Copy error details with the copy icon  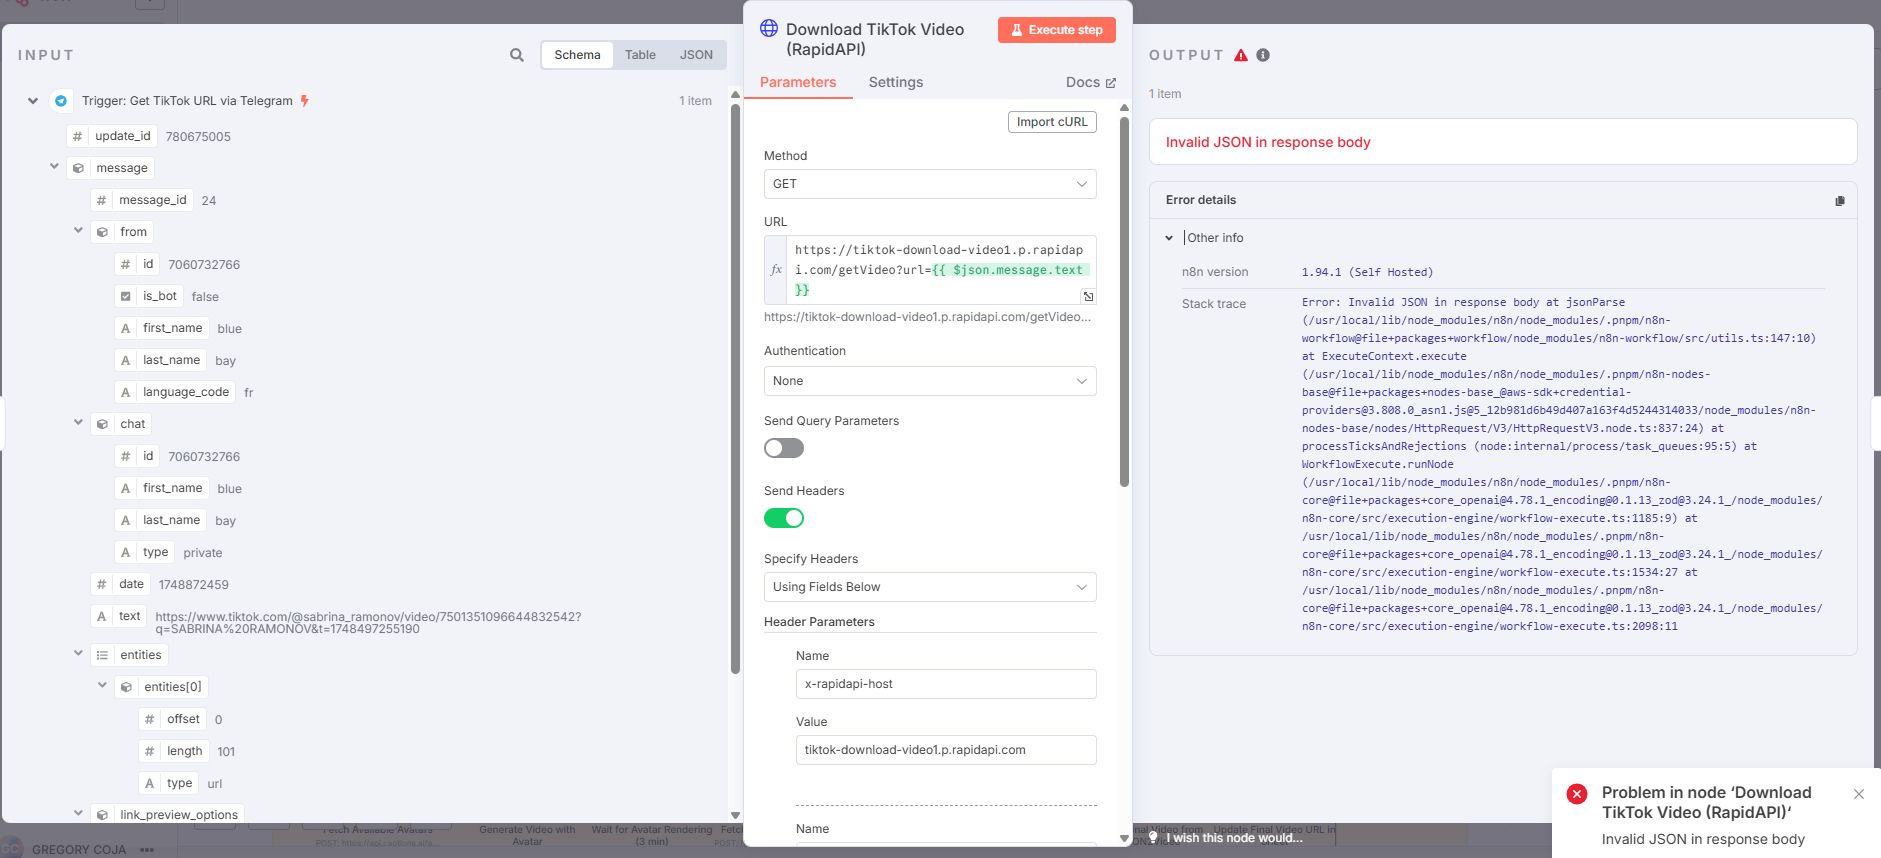1840,201
